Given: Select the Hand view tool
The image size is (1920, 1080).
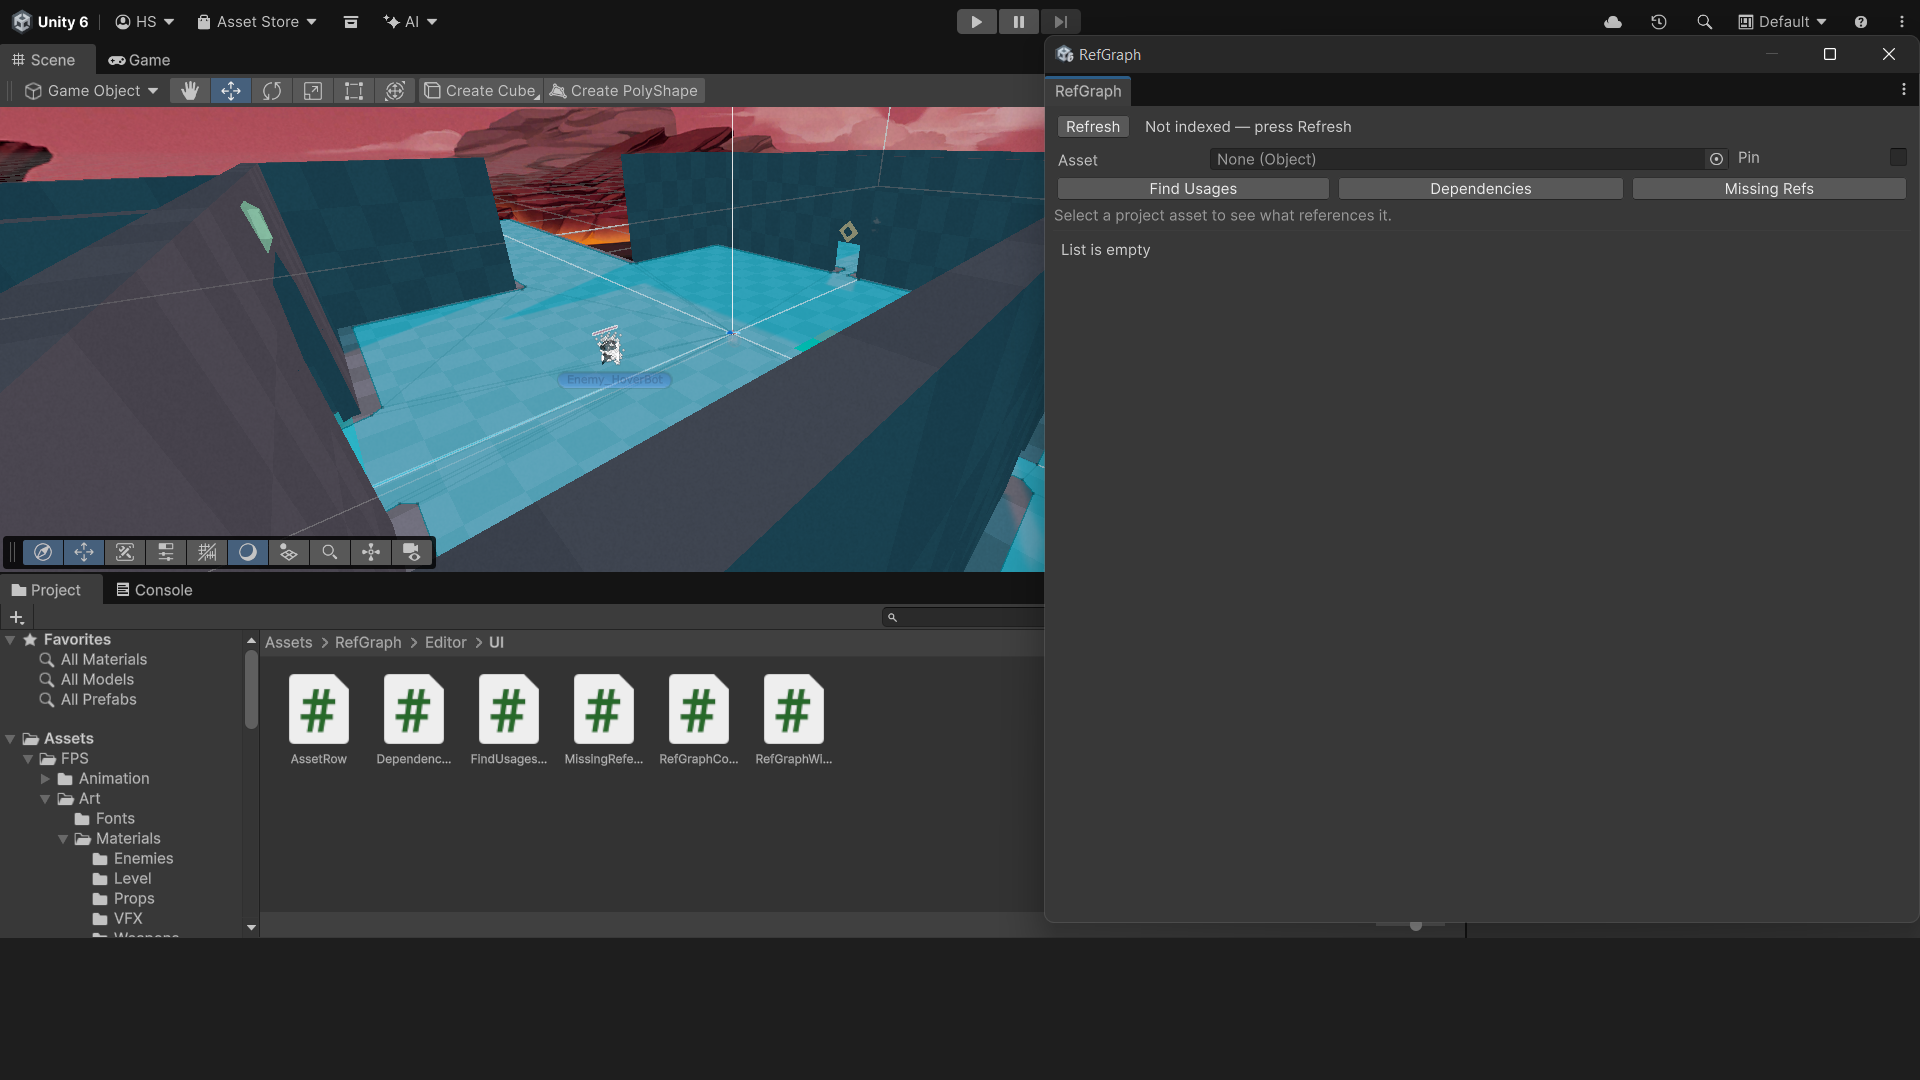Looking at the screenshot, I should (x=190, y=91).
